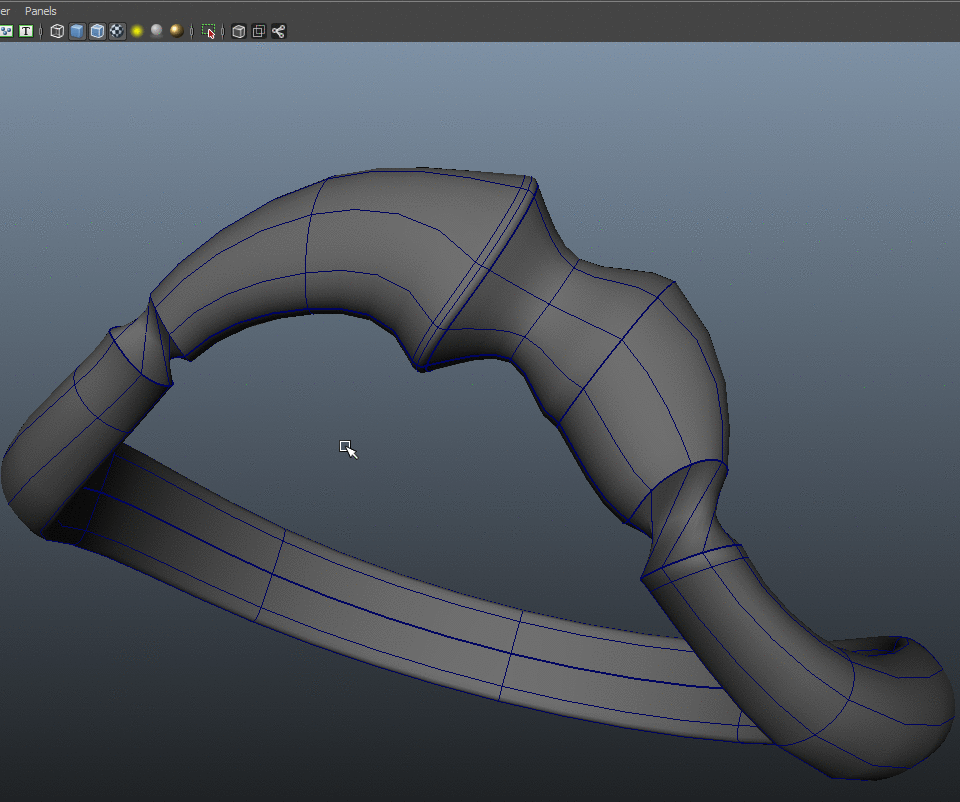Collapse toolbar group handle before X-Ray icon
960x802 pixels.
click(x=224, y=31)
